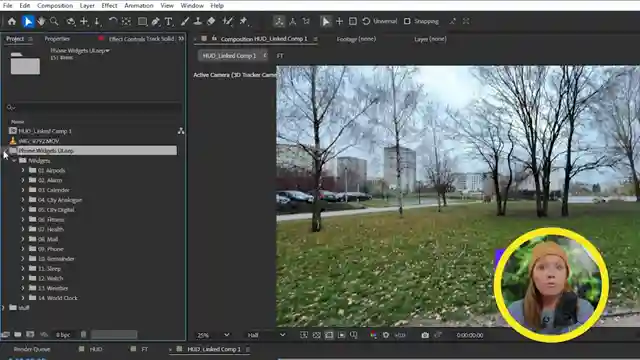Select the Pan Behind anchor point tool
The image size is (640, 360).
(x=126, y=21)
